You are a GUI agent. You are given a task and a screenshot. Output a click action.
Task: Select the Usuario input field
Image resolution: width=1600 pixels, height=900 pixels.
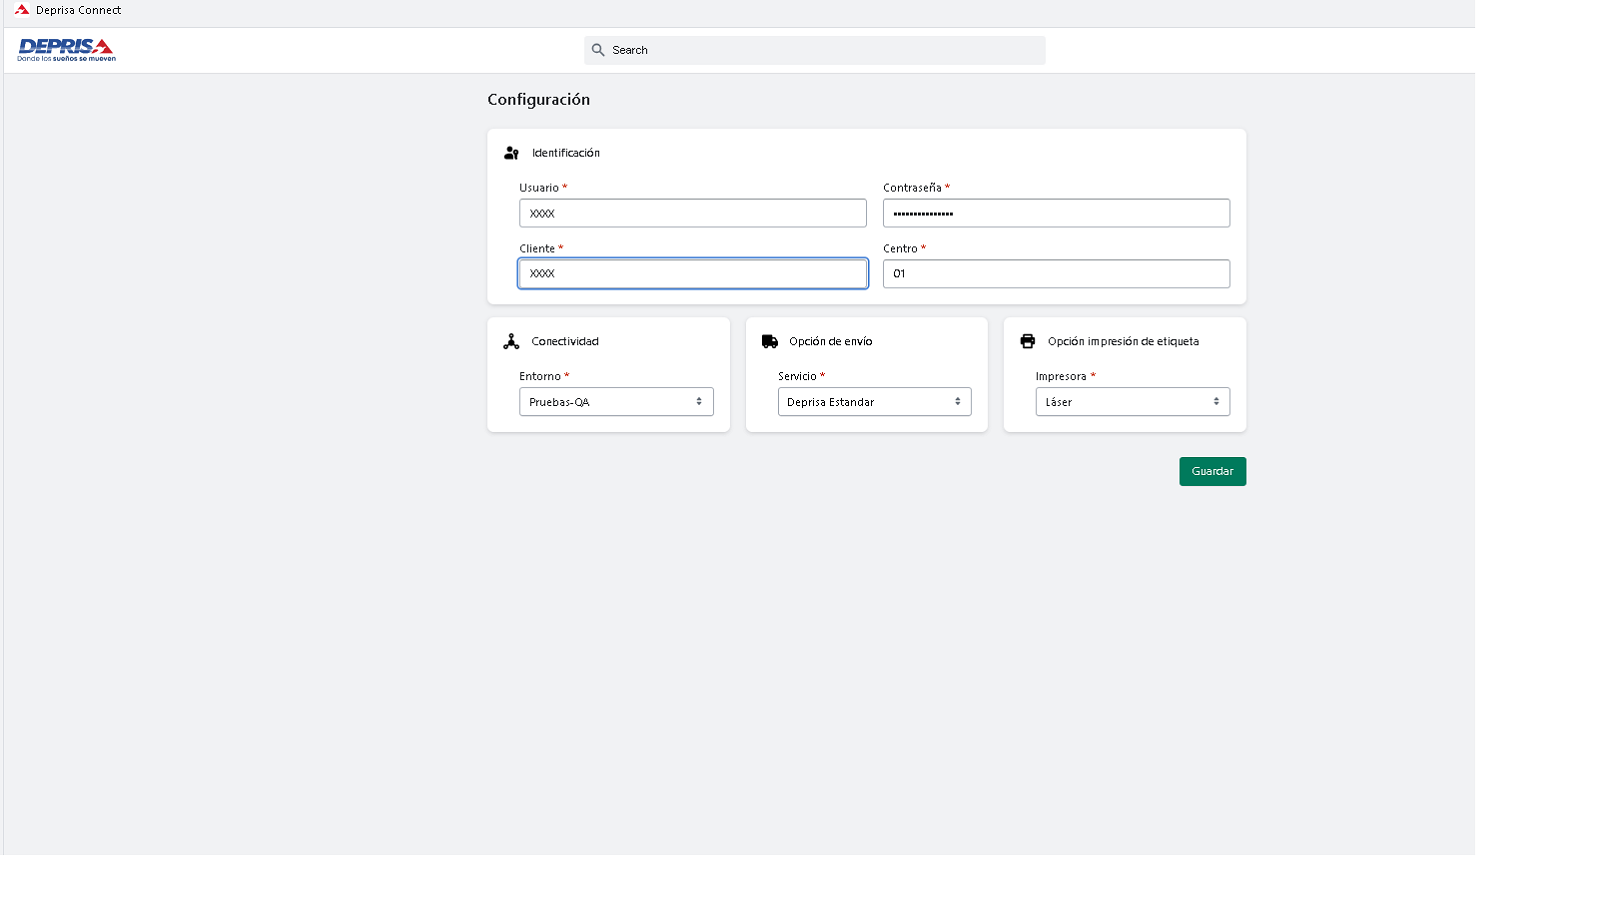(x=692, y=212)
